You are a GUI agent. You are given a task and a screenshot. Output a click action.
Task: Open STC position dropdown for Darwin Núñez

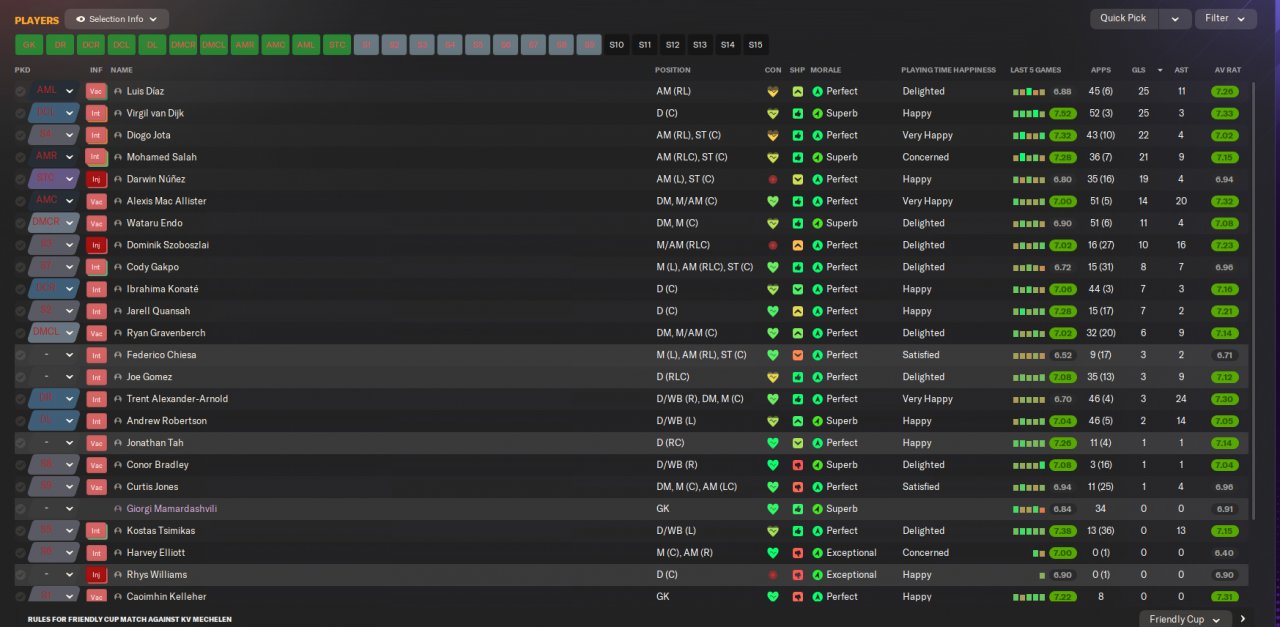54,179
